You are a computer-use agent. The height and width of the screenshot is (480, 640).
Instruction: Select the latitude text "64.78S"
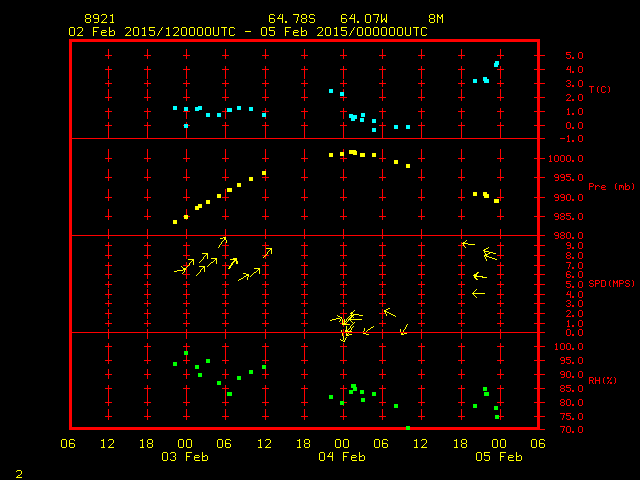pos(291,19)
